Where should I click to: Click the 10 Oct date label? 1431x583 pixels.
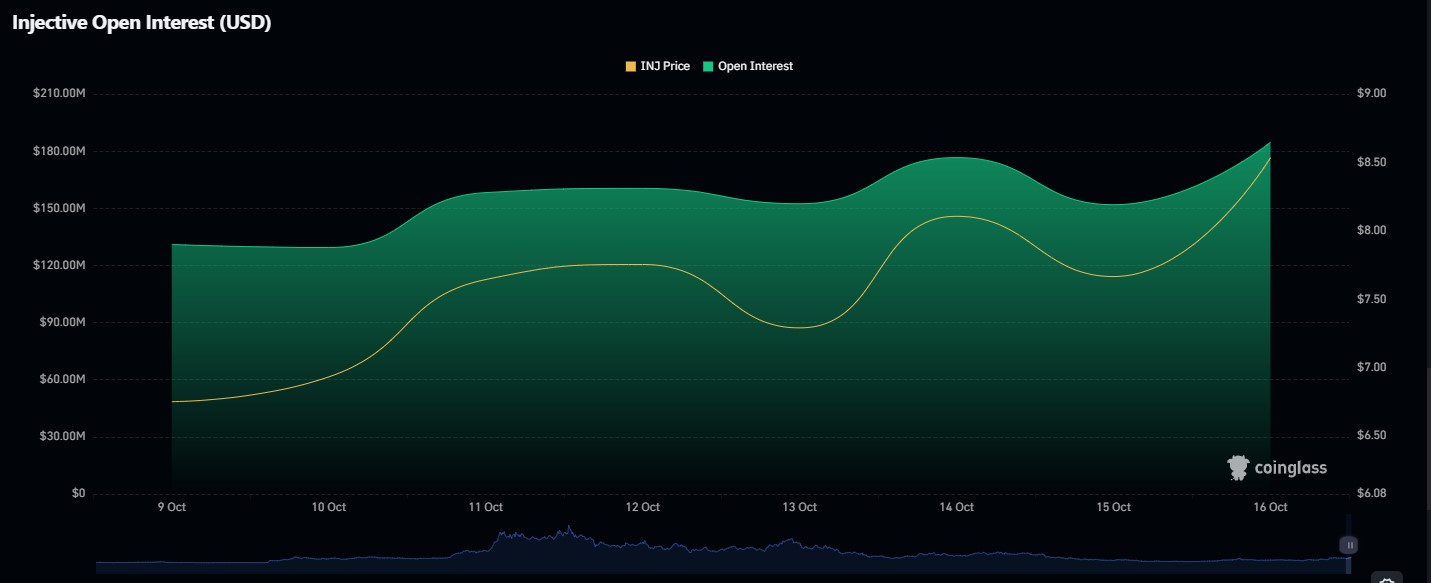[329, 507]
